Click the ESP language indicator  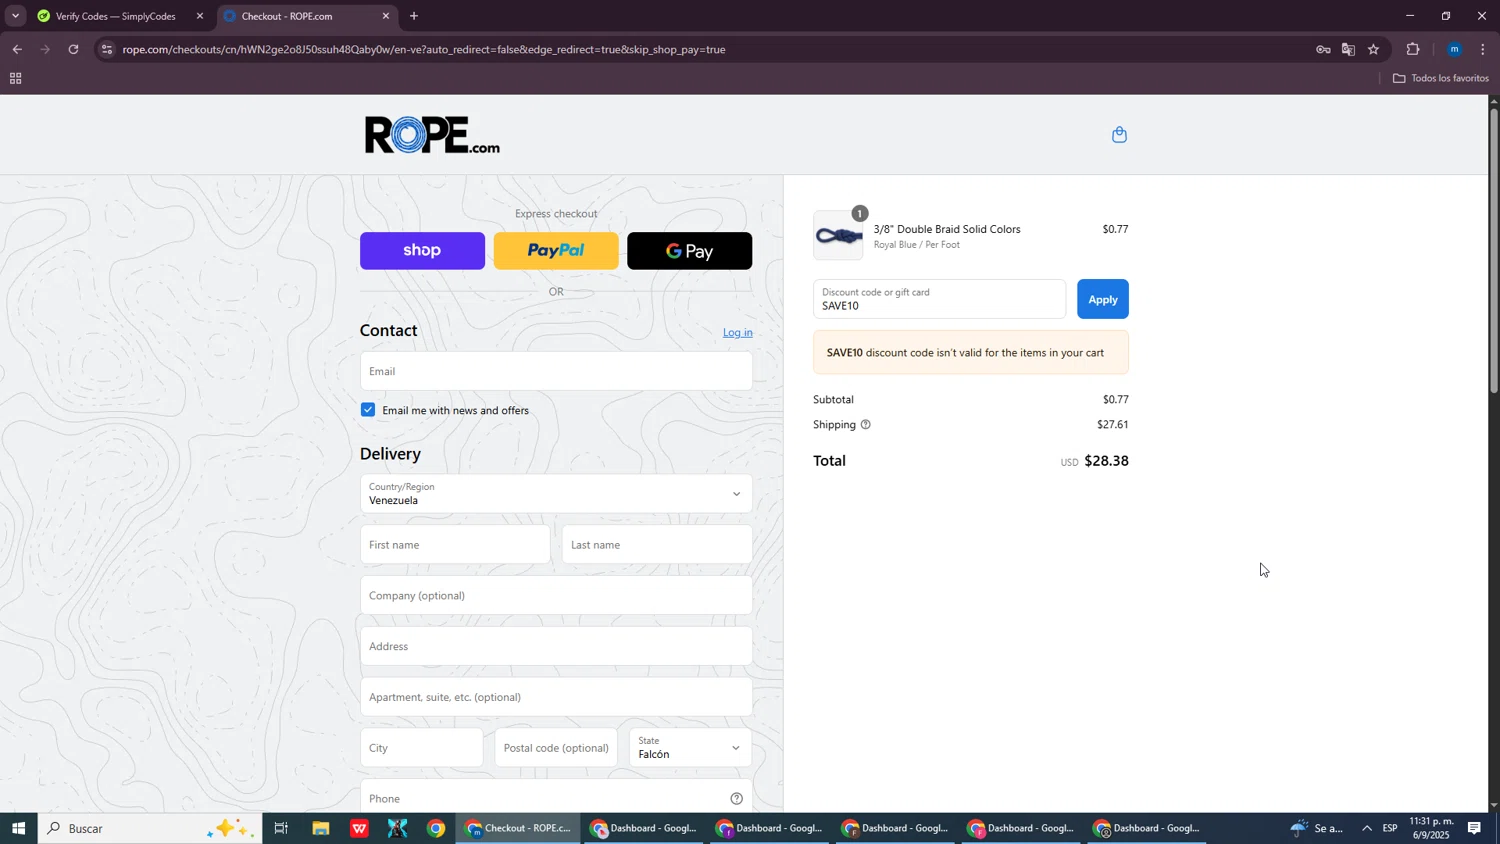(1390, 828)
